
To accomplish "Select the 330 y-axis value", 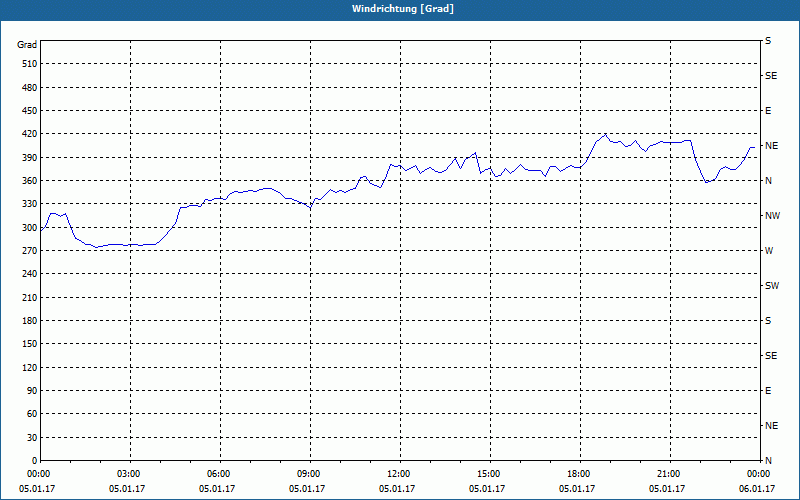I will [x=30, y=204].
